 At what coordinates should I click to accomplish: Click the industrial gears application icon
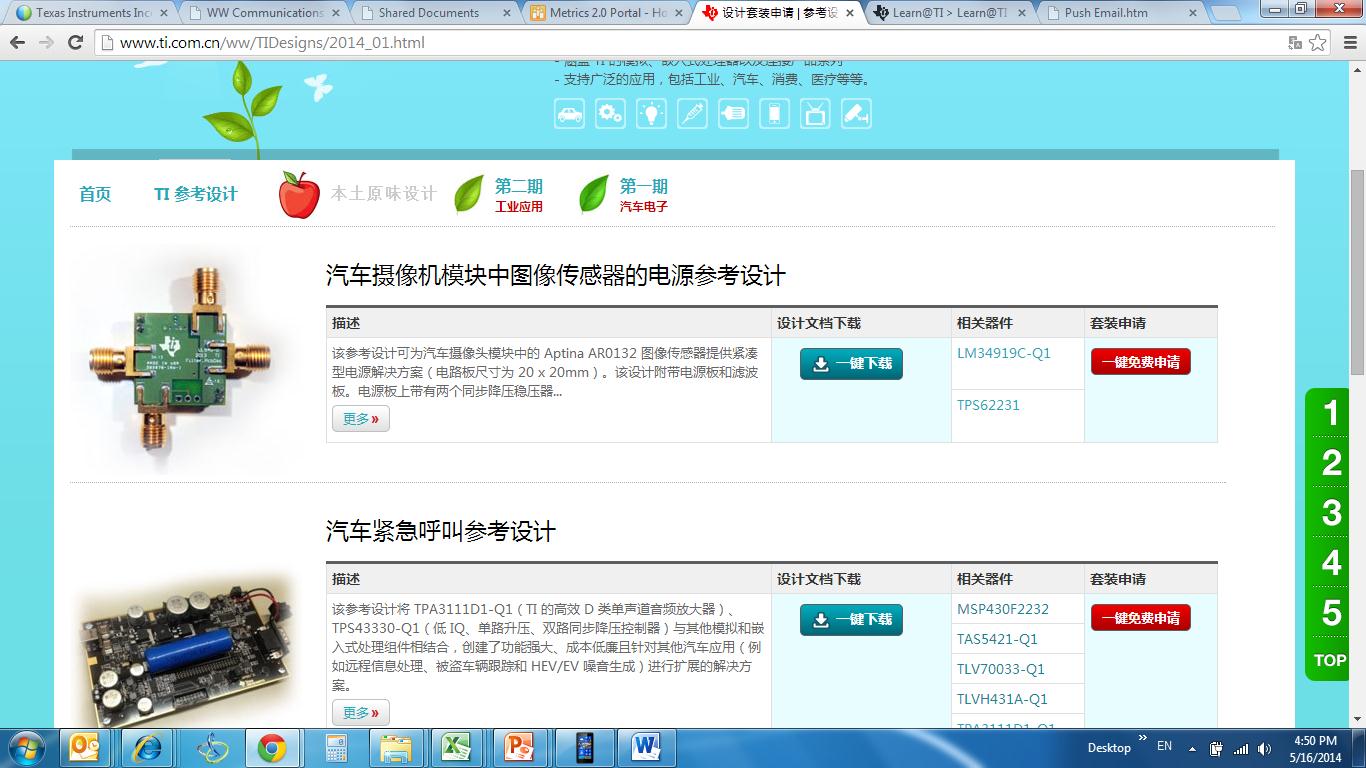tap(610, 113)
